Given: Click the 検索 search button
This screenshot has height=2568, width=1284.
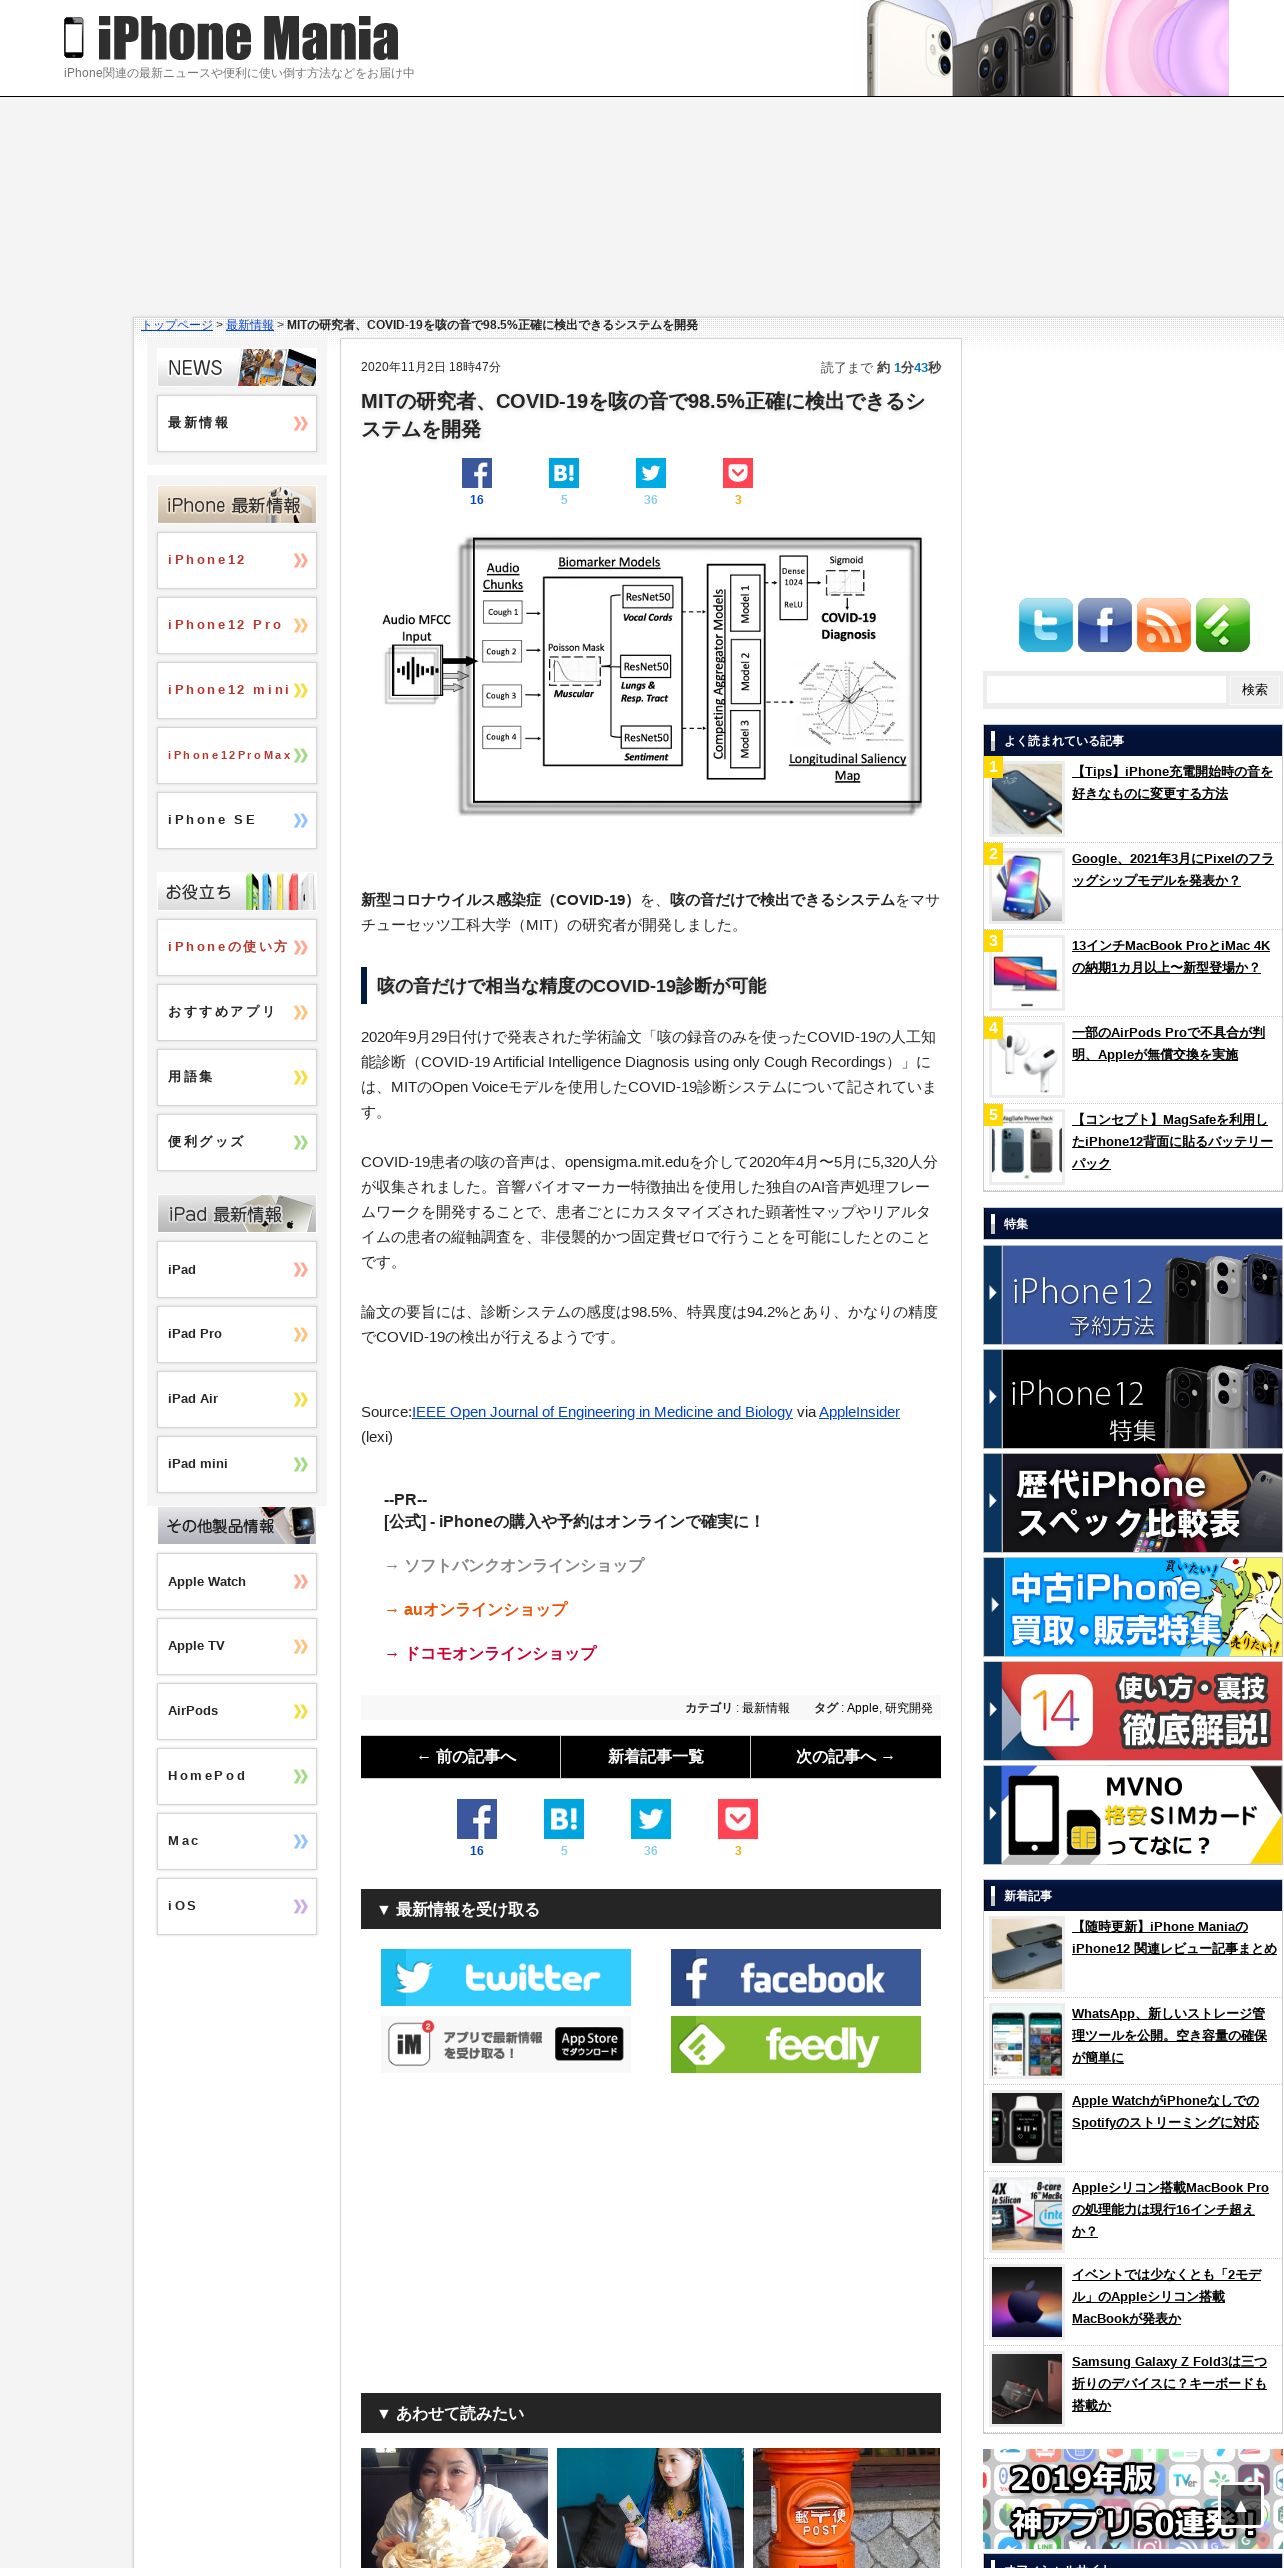Looking at the screenshot, I should coord(1255,689).
